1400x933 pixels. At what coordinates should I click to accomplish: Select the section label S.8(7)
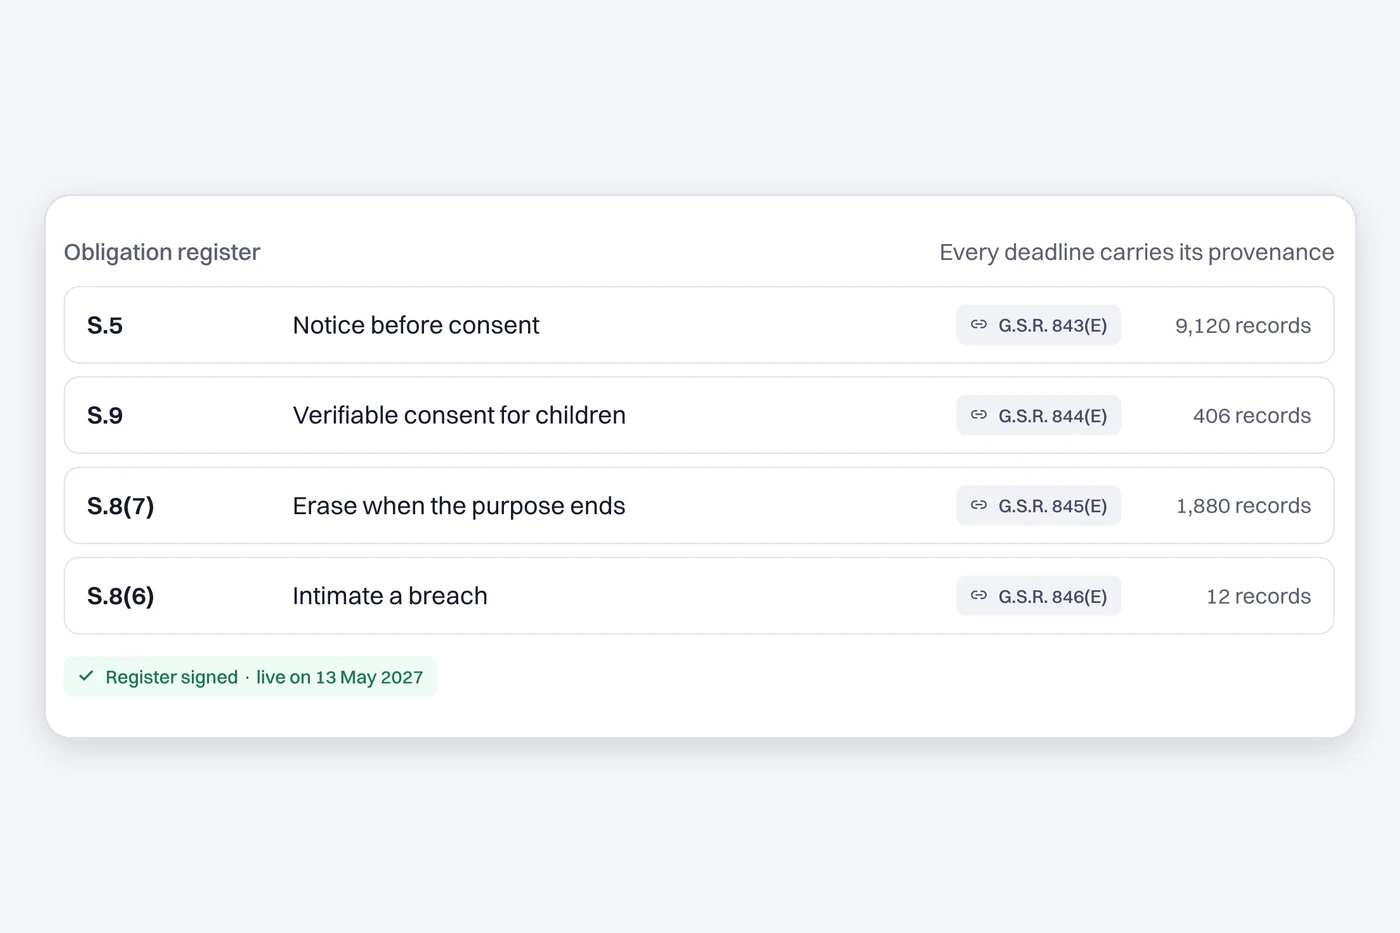121,506
